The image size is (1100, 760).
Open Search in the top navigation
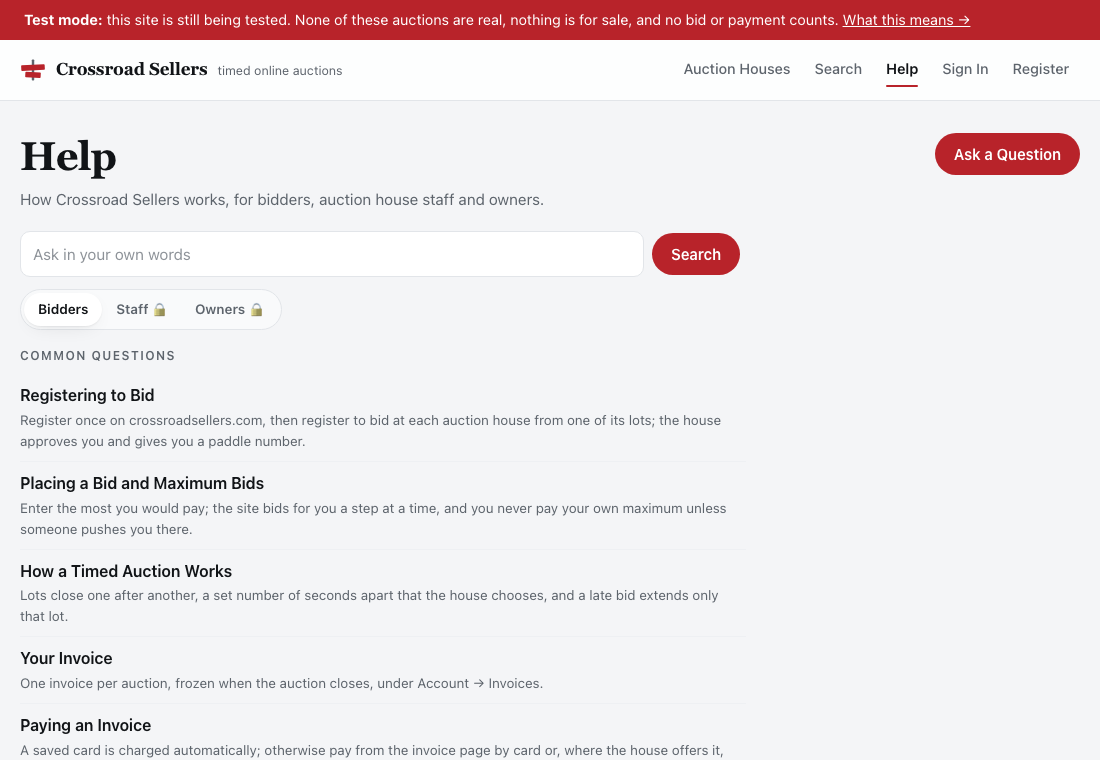click(838, 69)
